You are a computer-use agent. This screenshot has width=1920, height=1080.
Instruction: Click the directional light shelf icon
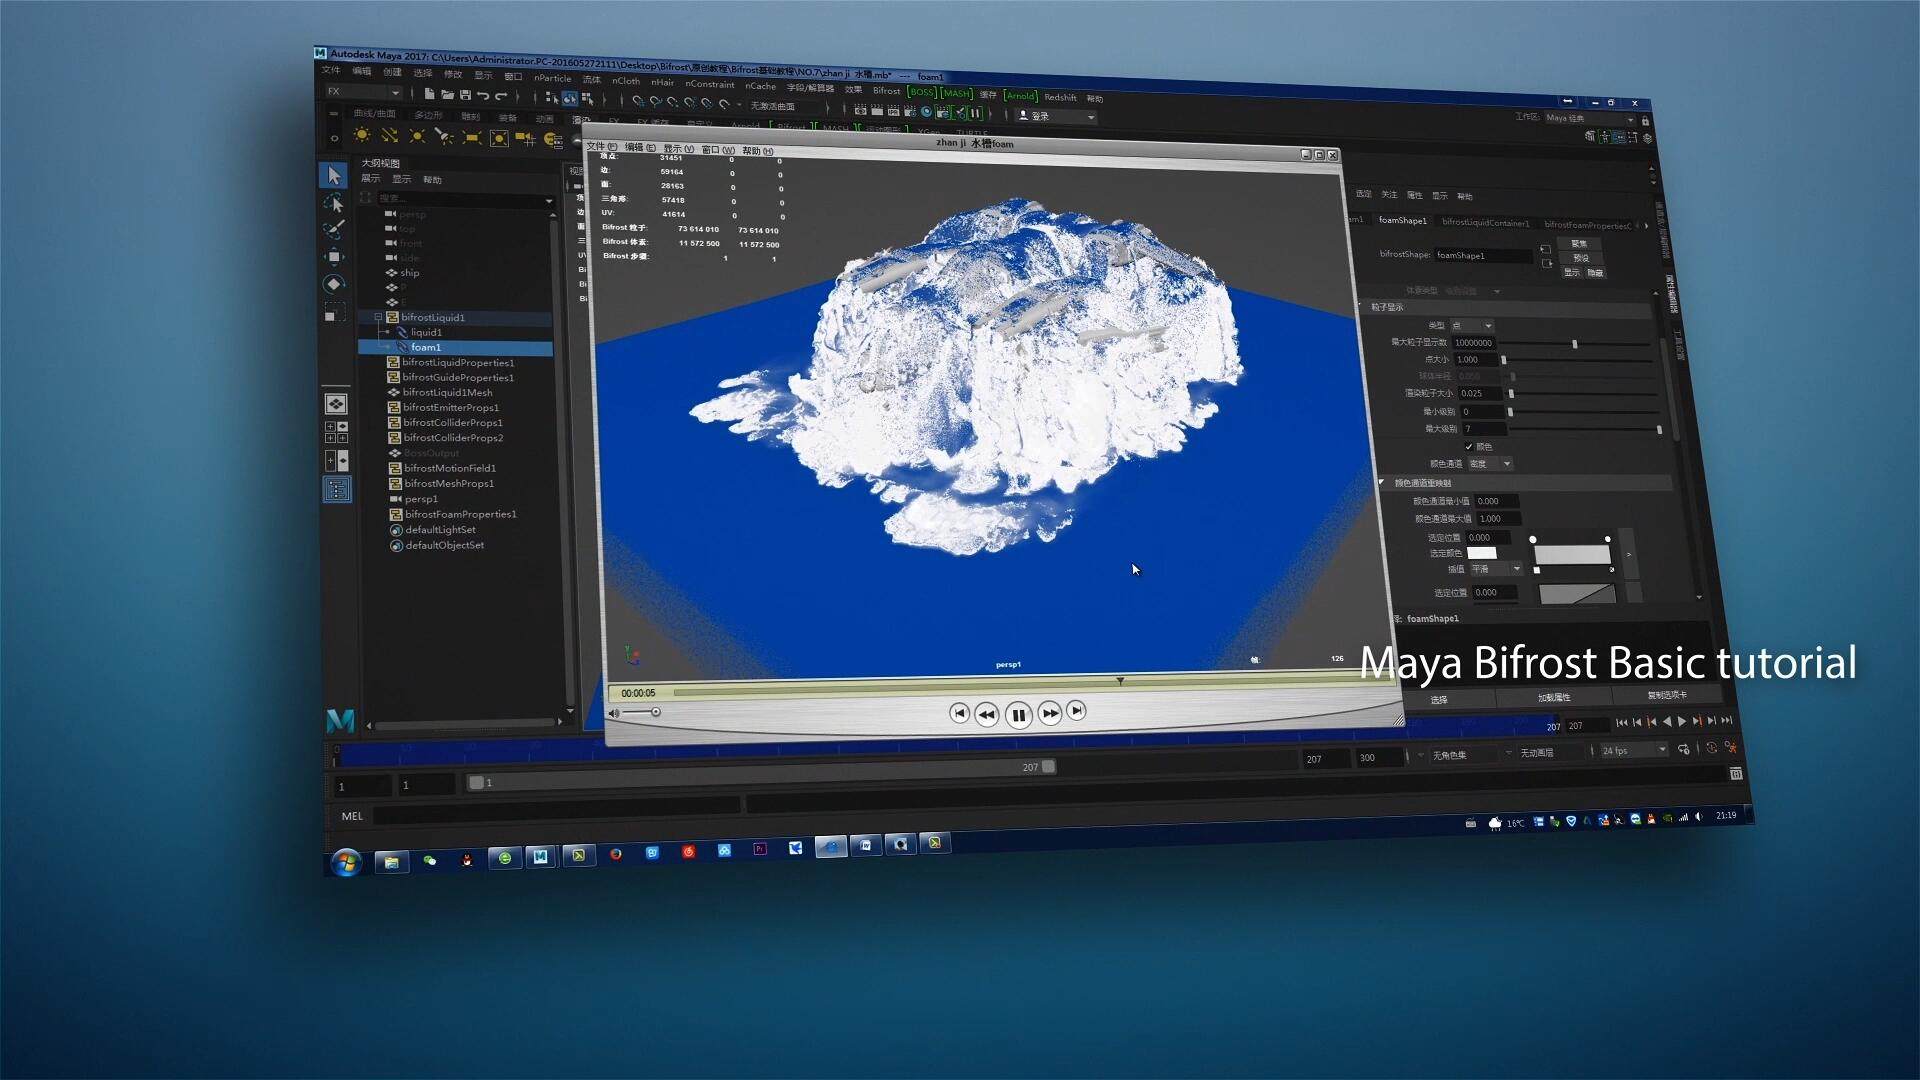389,136
